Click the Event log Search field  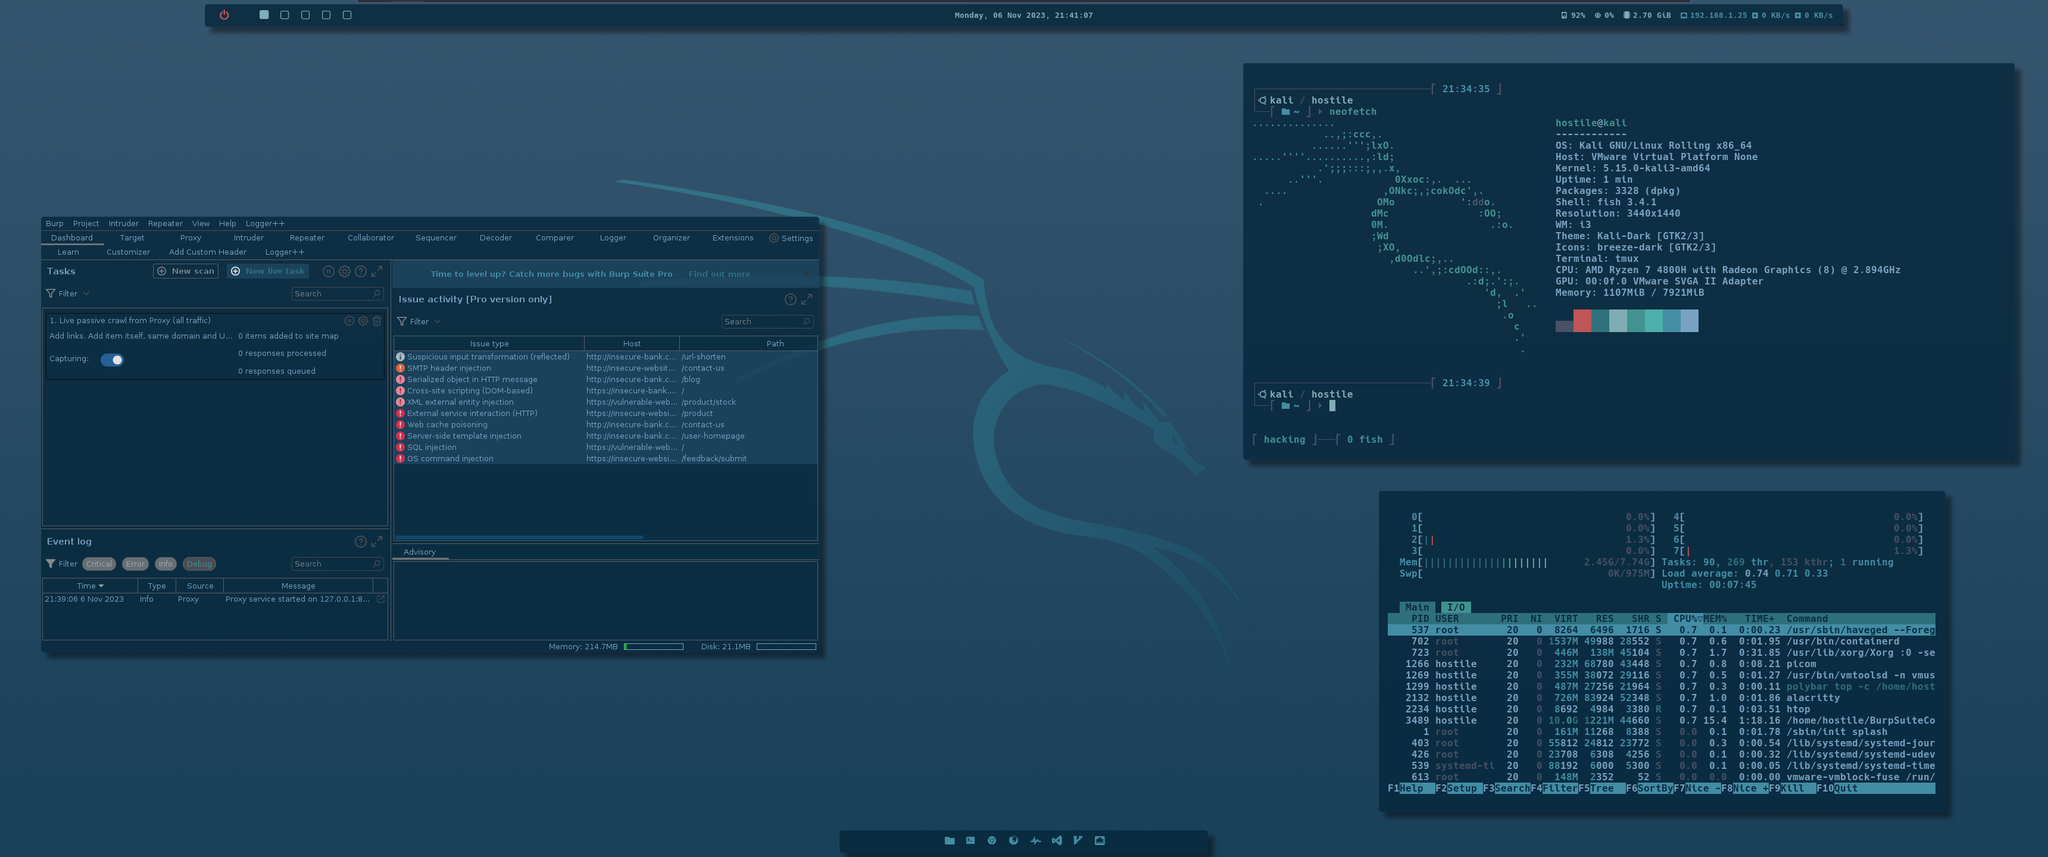point(337,564)
